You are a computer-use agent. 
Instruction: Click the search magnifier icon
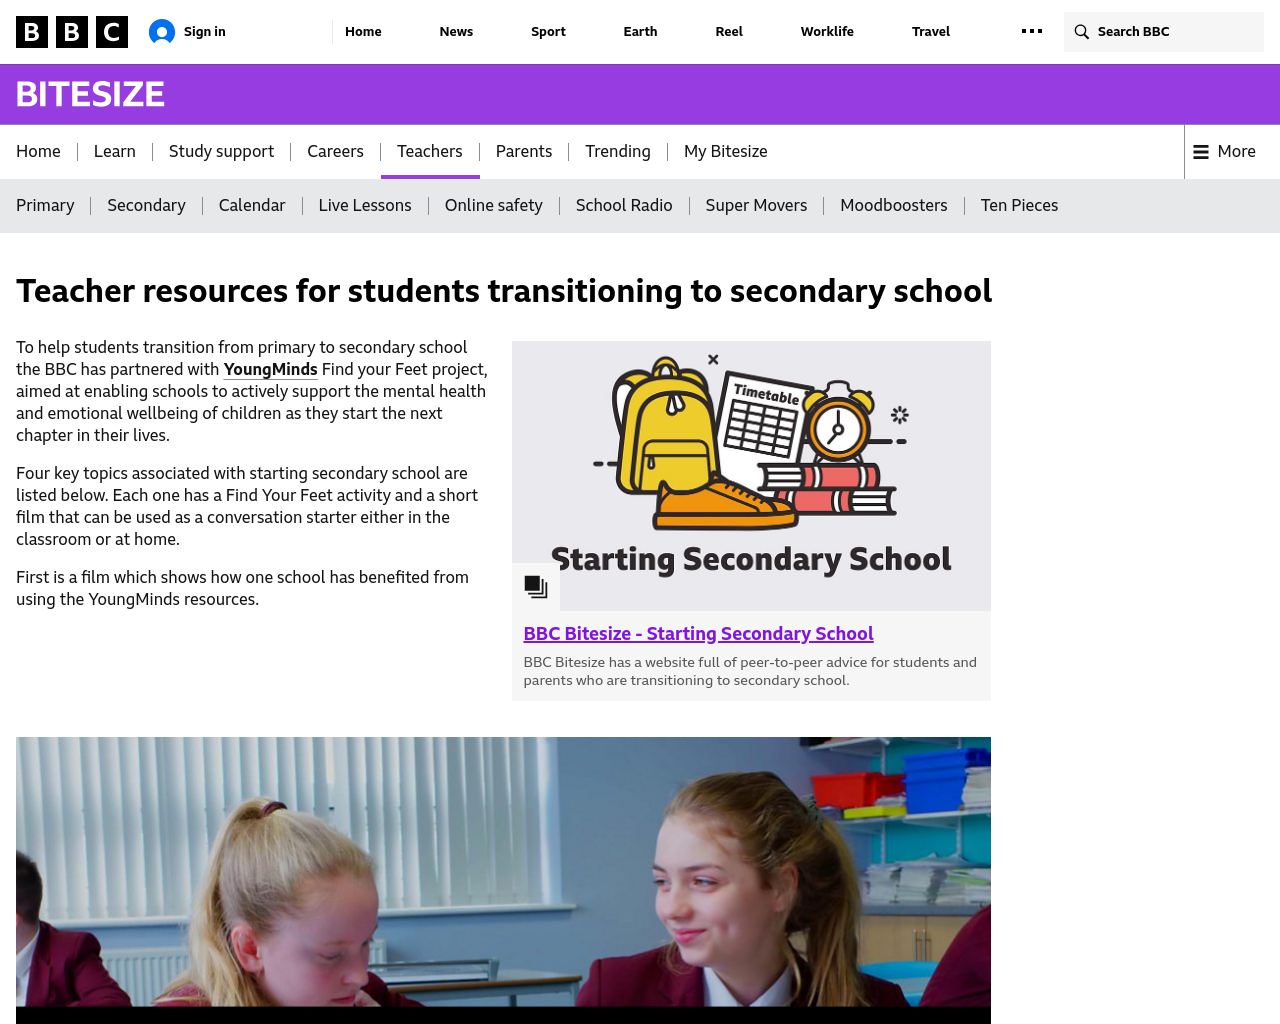click(1082, 32)
